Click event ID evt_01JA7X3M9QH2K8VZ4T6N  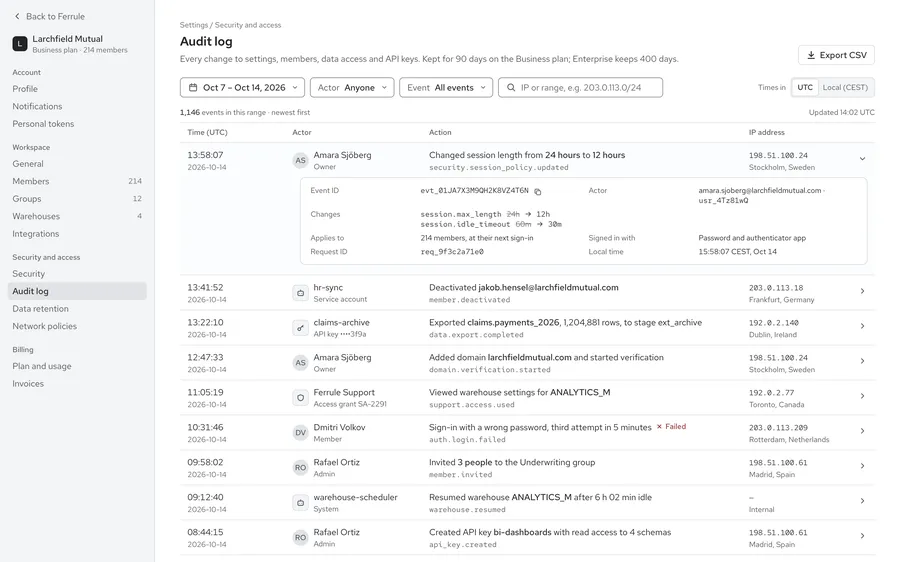(474, 191)
